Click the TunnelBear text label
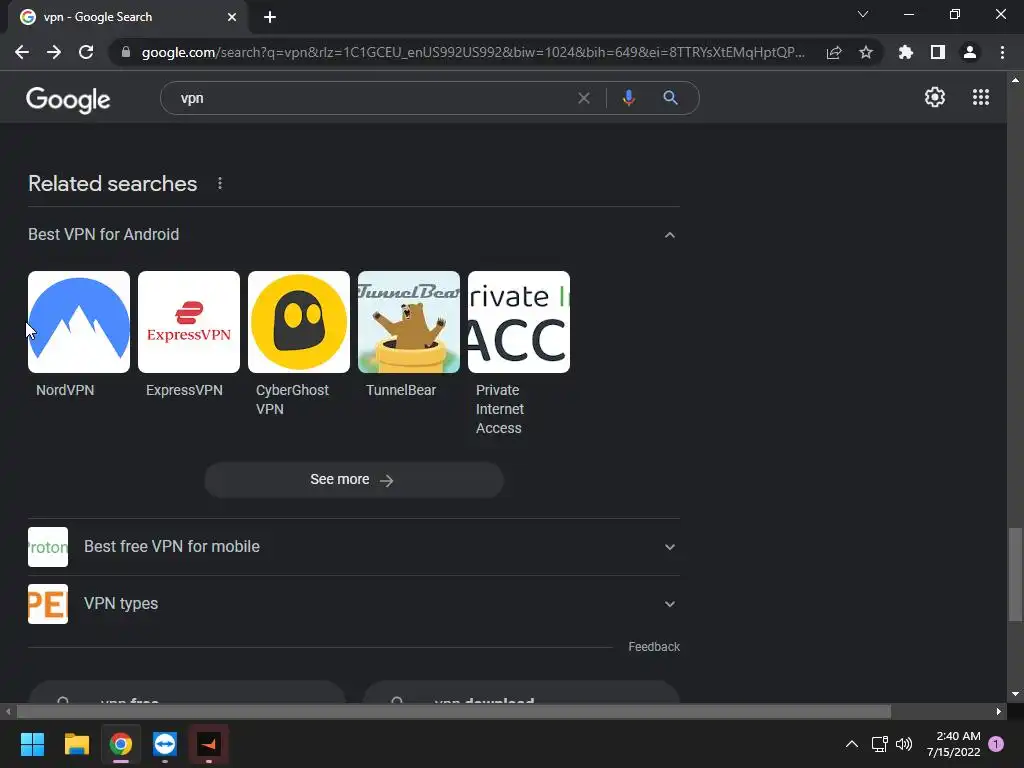The height and width of the screenshot is (768, 1024). 401,390
